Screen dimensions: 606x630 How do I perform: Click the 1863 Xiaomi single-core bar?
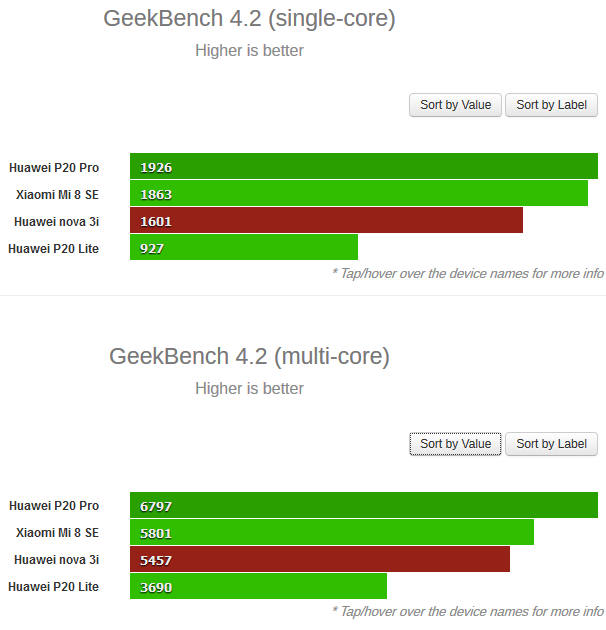[359, 194]
